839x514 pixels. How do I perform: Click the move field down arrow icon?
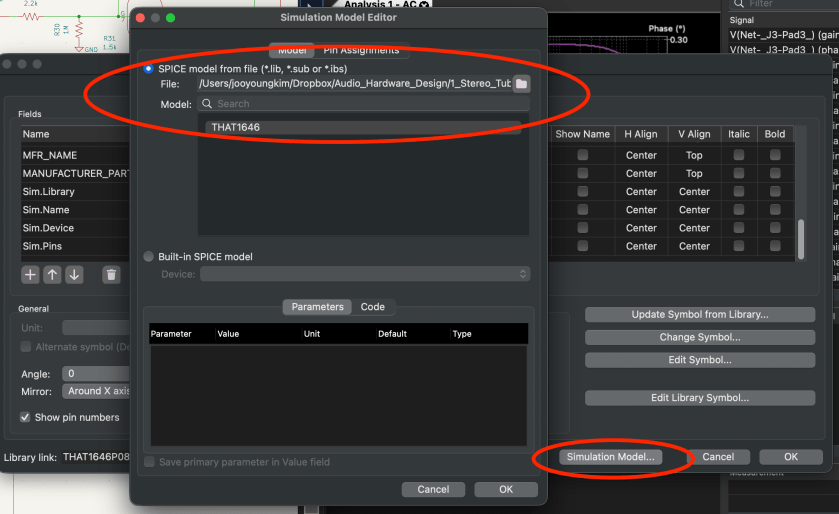coord(74,274)
